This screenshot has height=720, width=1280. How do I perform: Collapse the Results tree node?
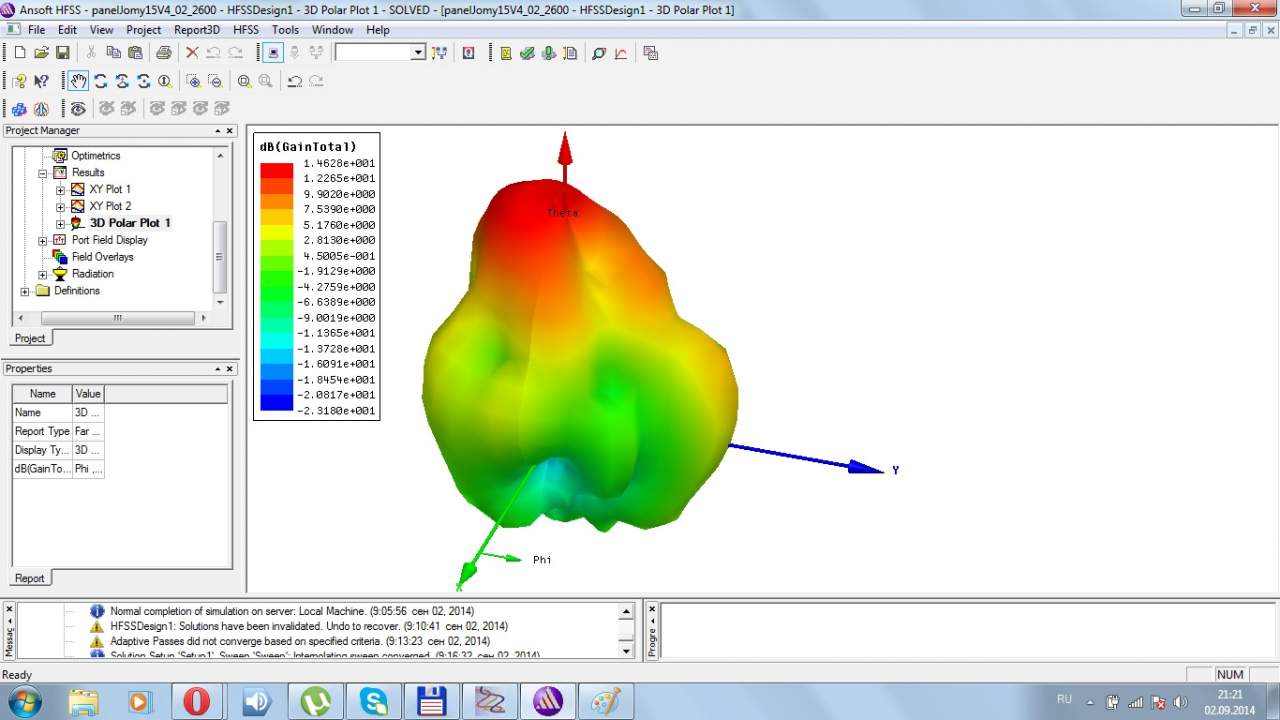pyautogui.click(x=43, y=173)
